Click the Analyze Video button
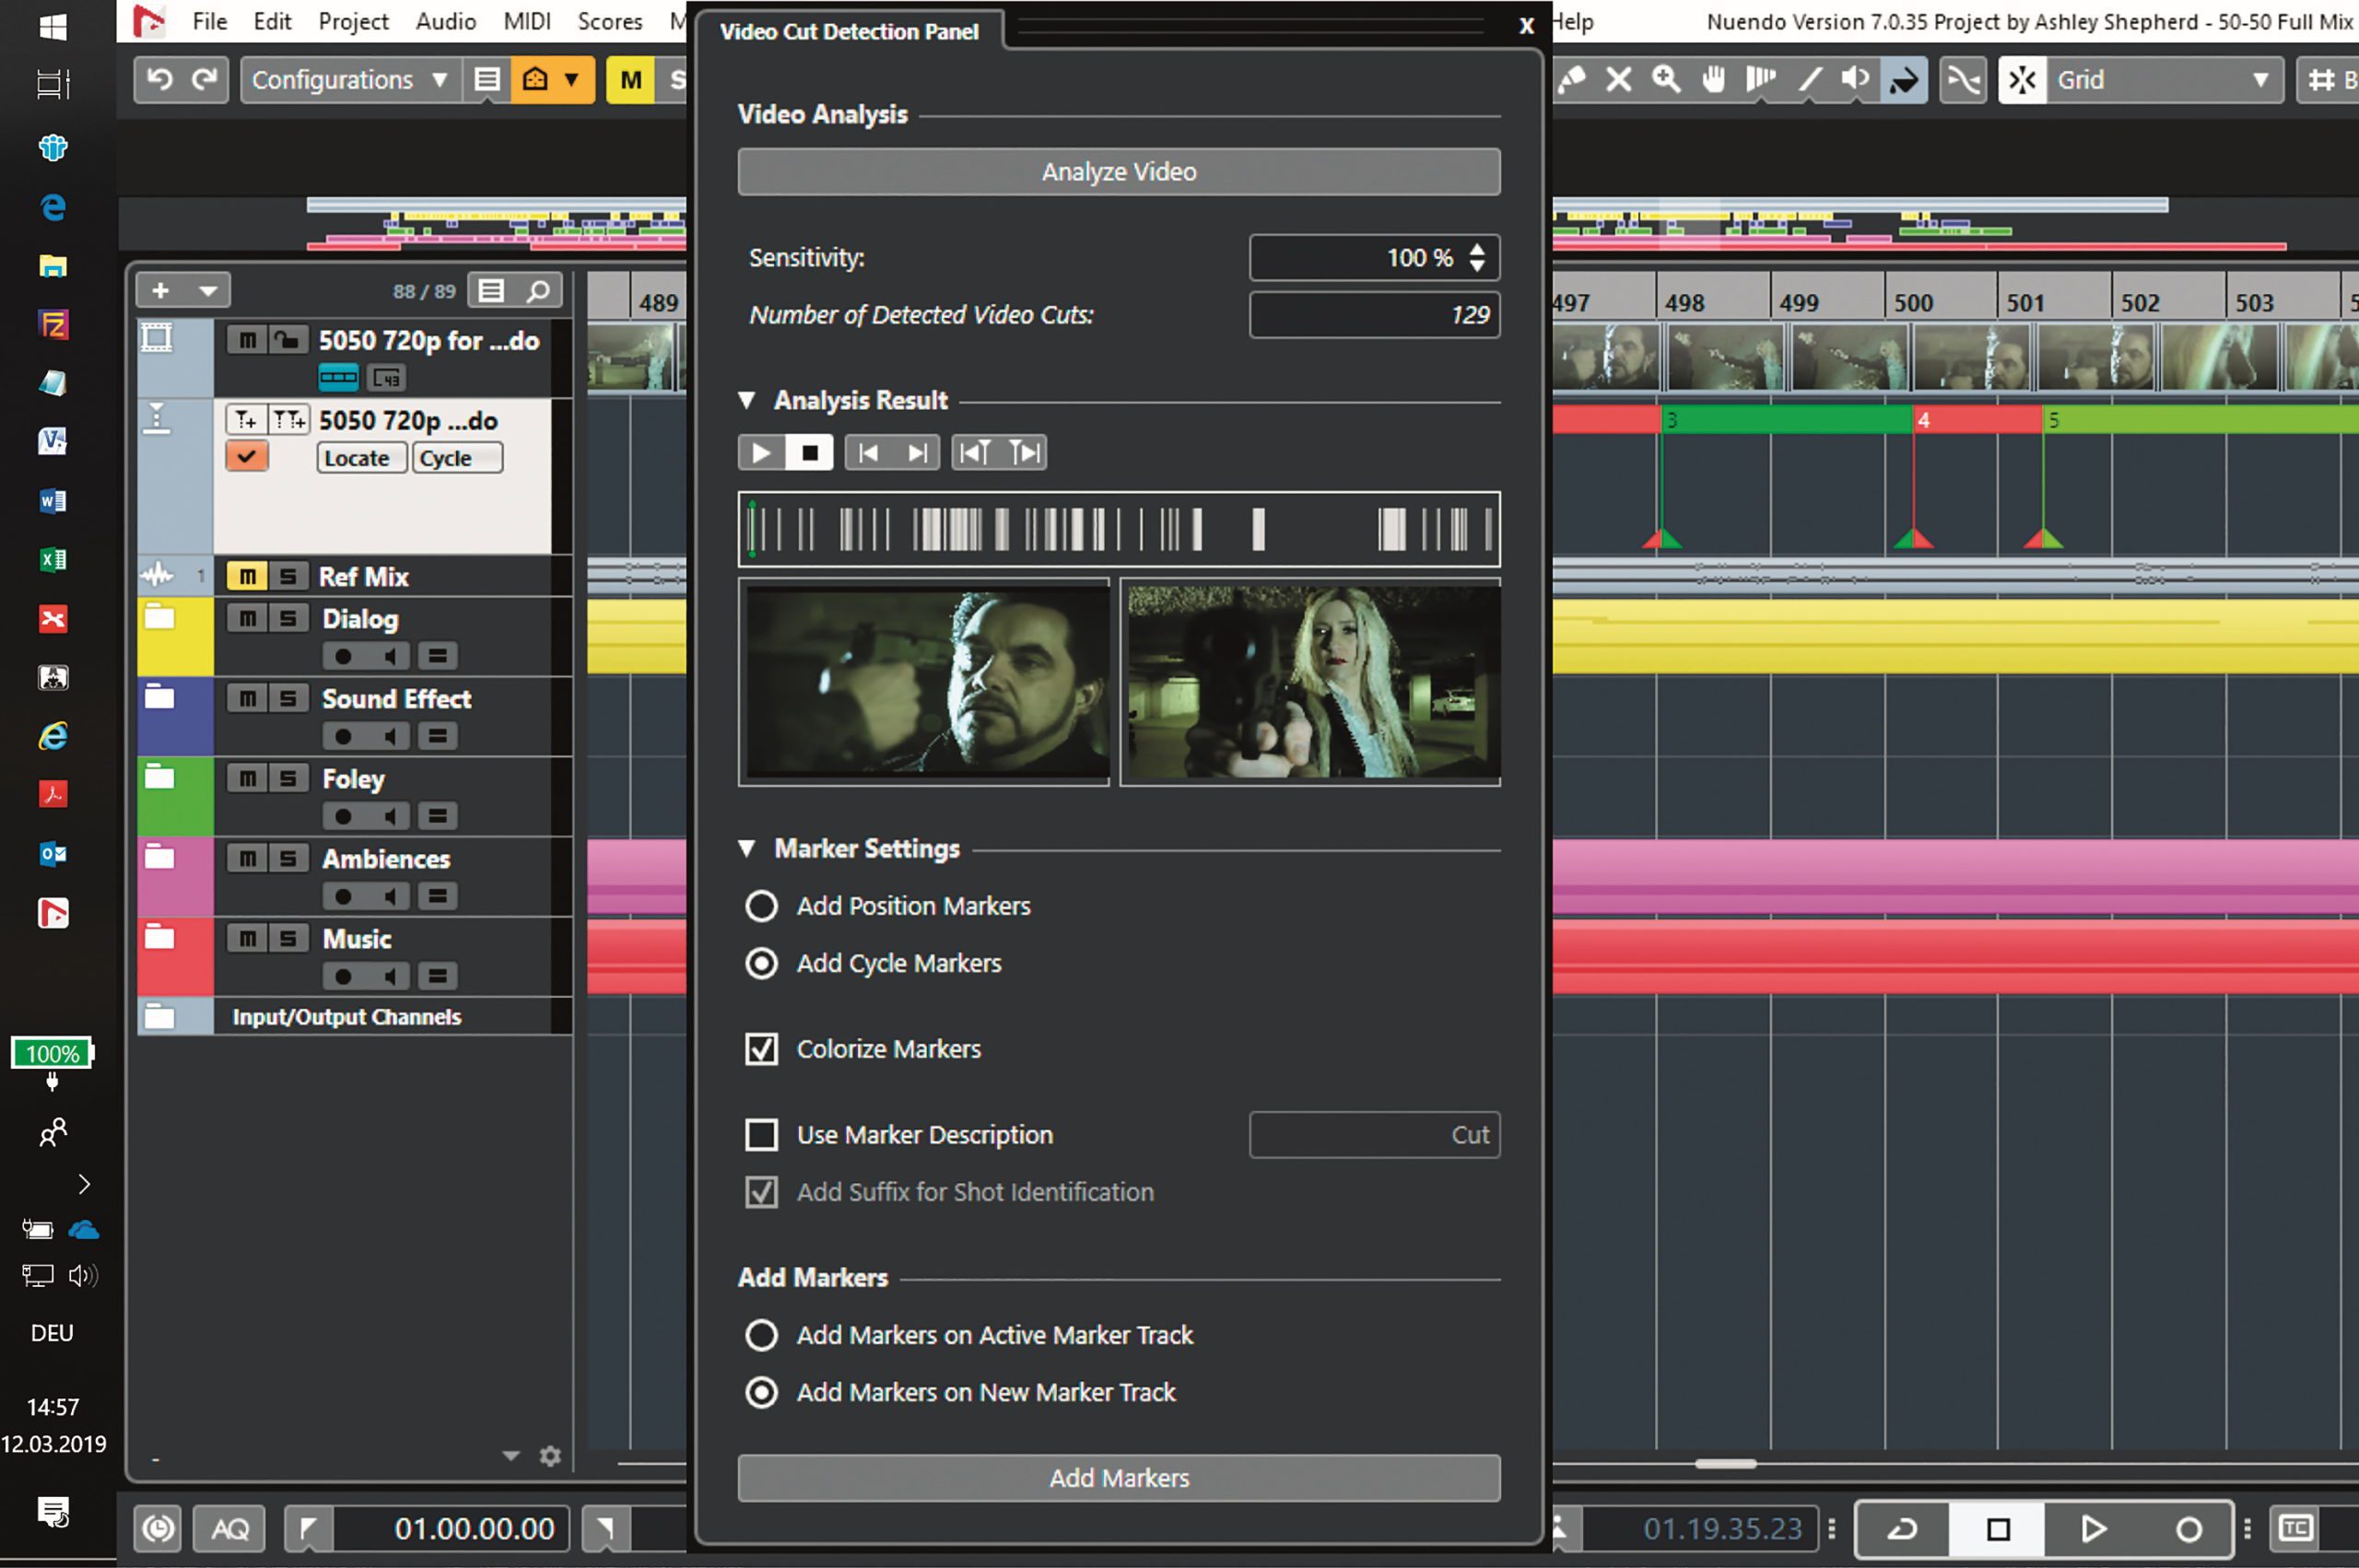 click(1117, 171)
